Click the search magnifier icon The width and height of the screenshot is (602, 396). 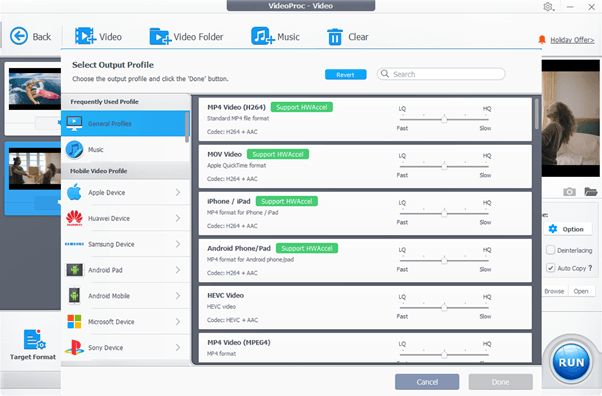(385, 74)
